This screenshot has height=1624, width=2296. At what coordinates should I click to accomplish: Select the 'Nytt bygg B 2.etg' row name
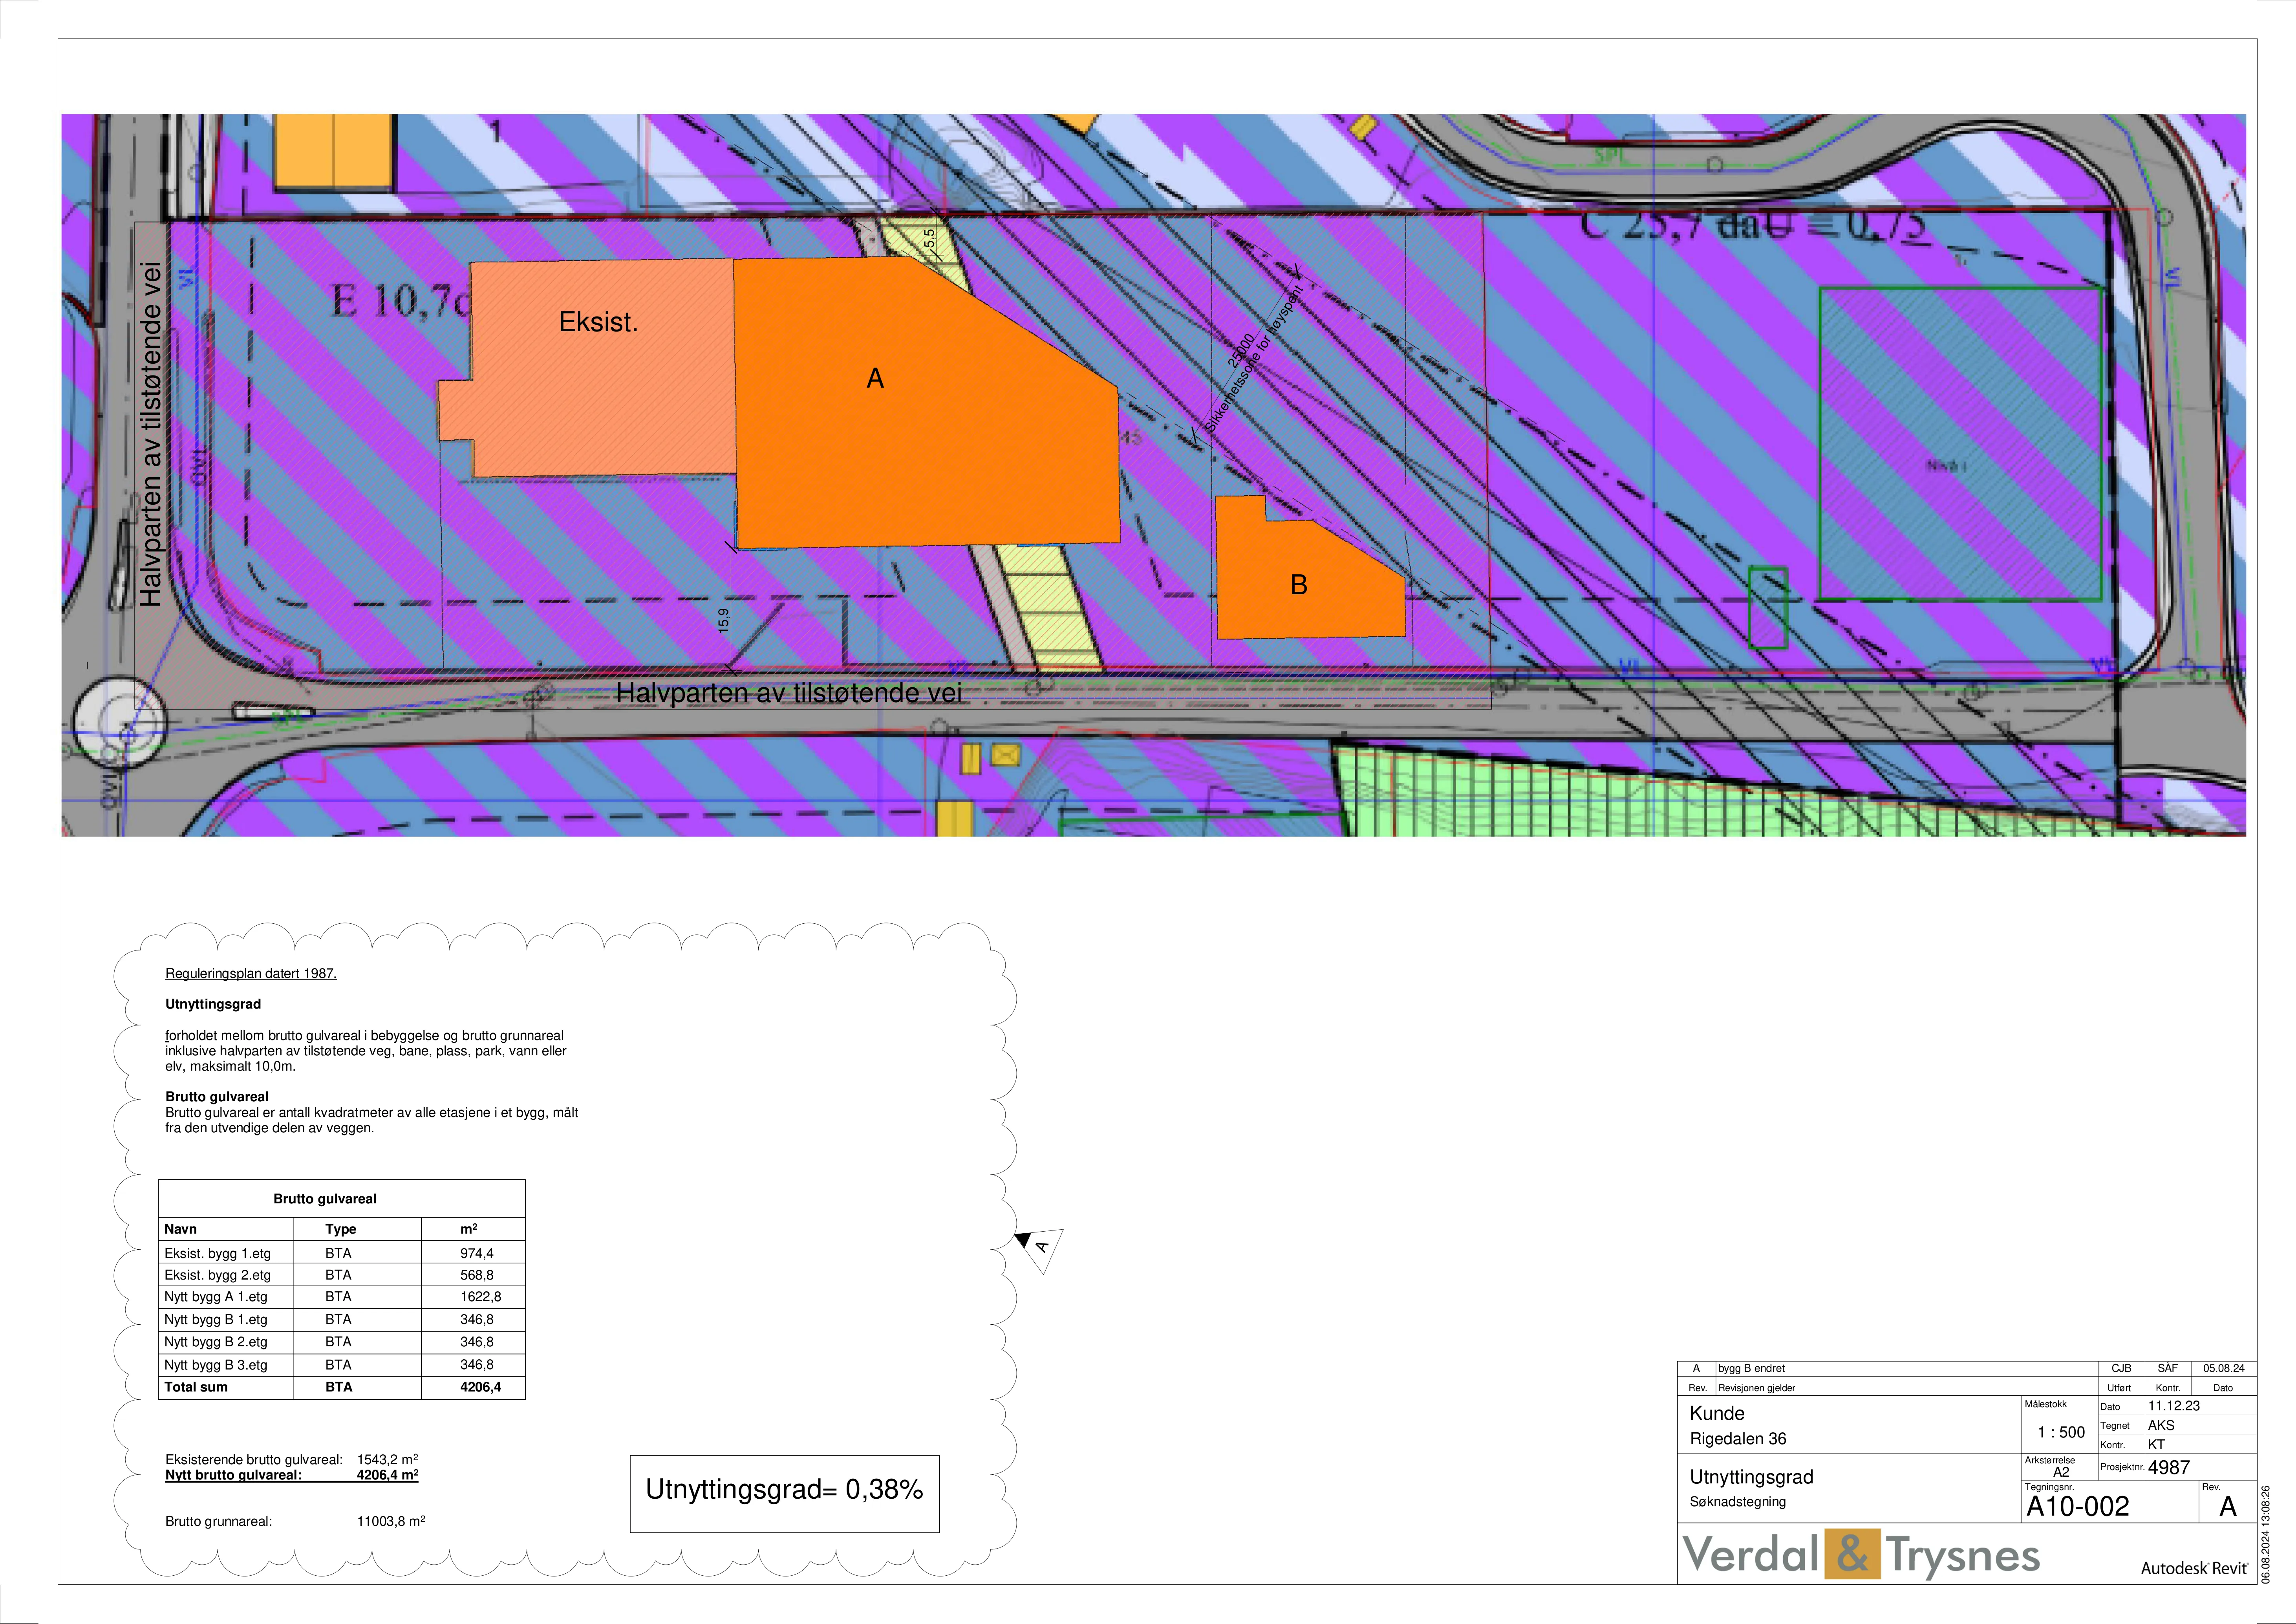click(x=216, y=1342)
